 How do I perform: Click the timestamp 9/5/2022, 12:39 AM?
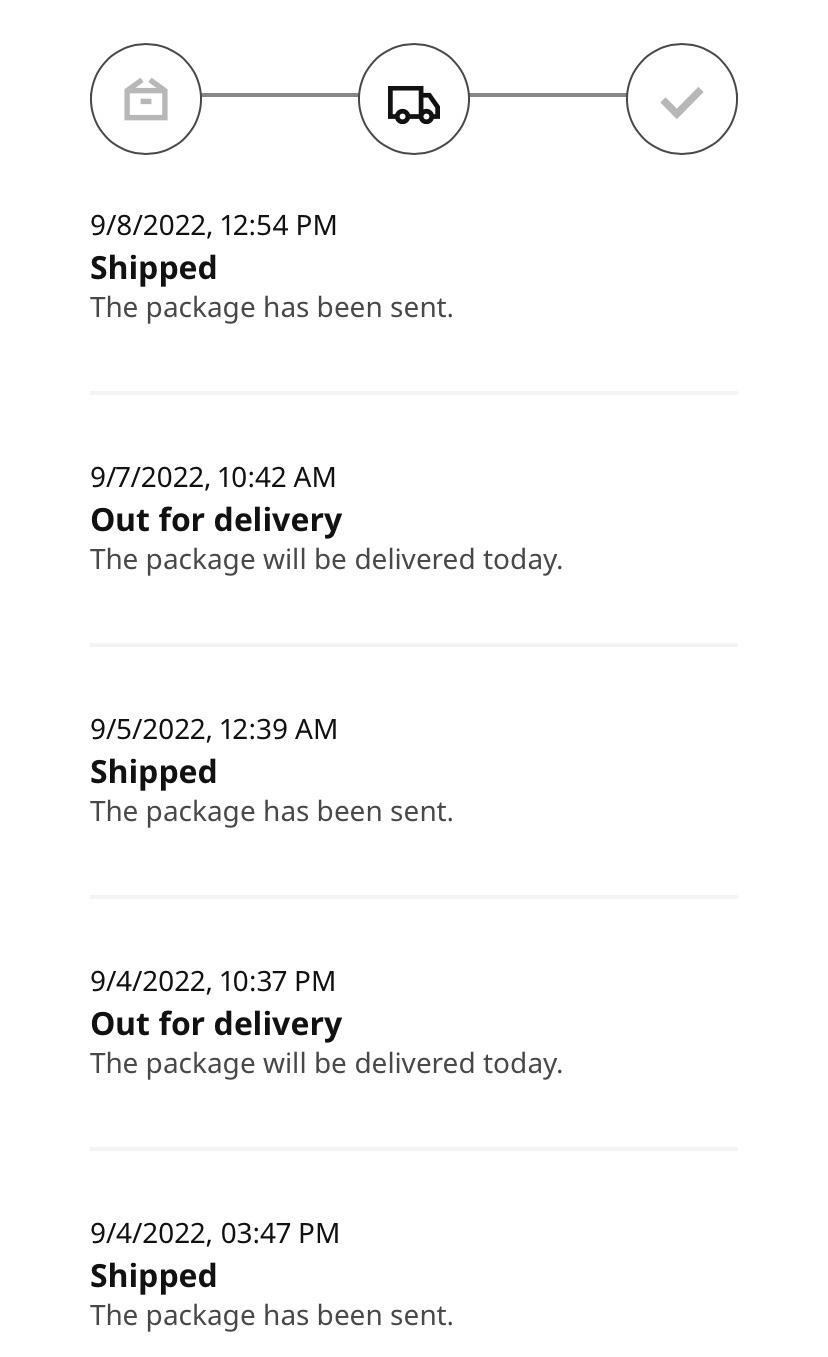[x=213, y=728]
